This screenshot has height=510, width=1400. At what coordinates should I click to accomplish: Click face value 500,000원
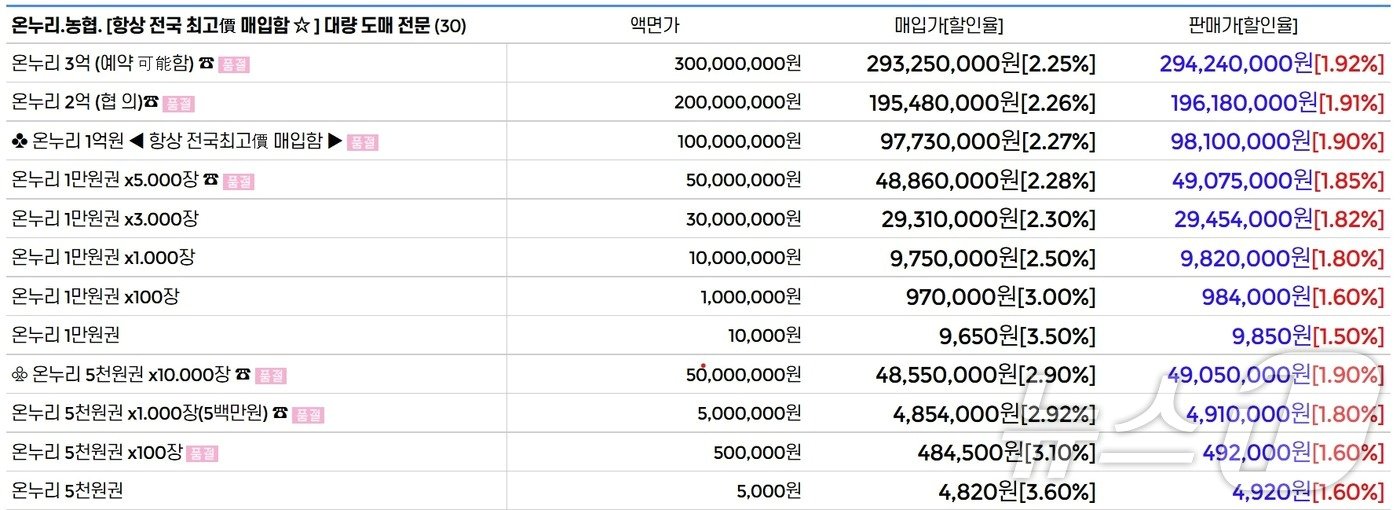pos(757,453)
